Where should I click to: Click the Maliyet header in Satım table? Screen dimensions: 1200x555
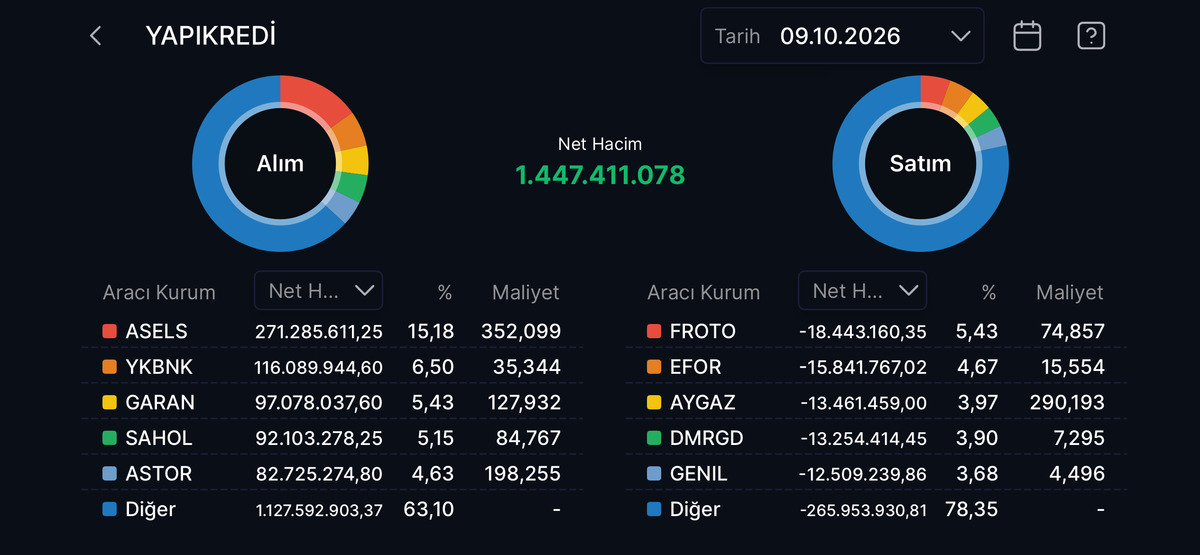tap(1069, 292)
